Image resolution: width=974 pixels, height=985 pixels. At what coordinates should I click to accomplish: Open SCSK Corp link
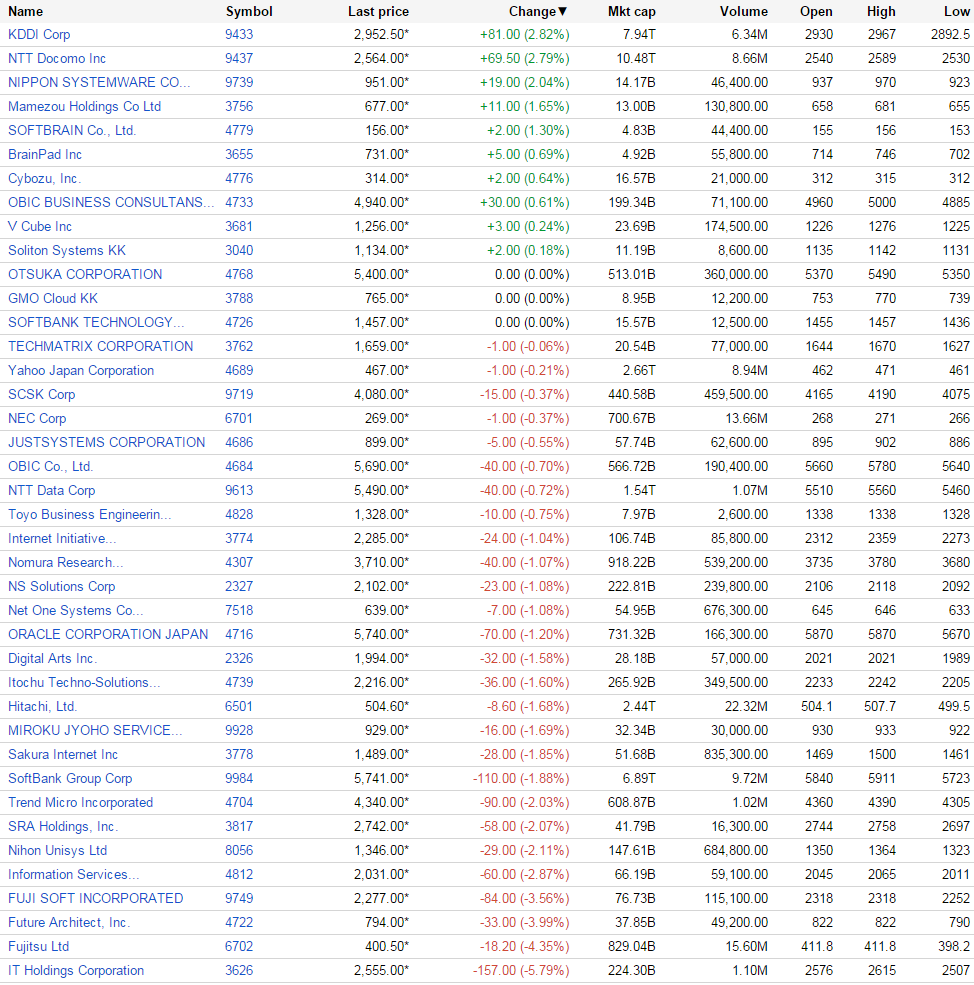coord(41,395)
